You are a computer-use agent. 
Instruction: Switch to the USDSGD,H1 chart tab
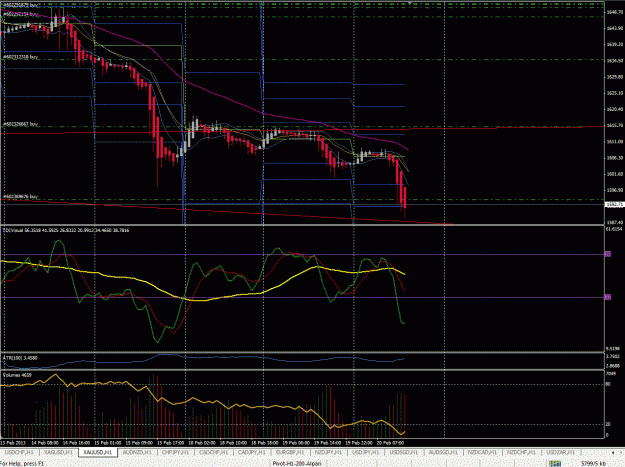[403, 452]
